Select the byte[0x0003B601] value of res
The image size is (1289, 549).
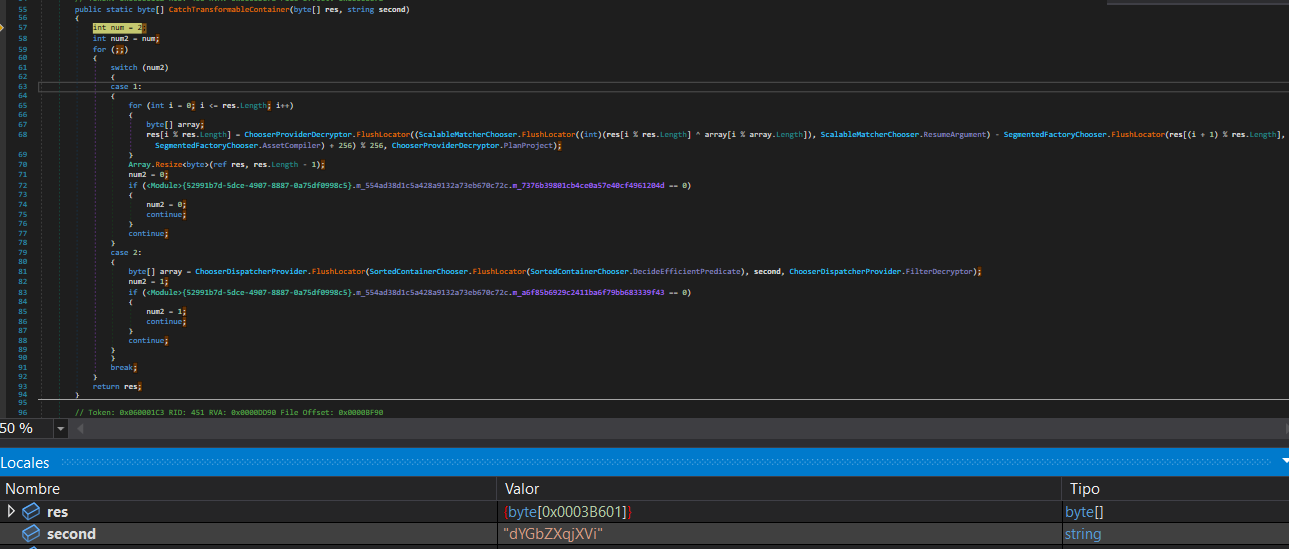pyautogui.click(x=568, y=512)
